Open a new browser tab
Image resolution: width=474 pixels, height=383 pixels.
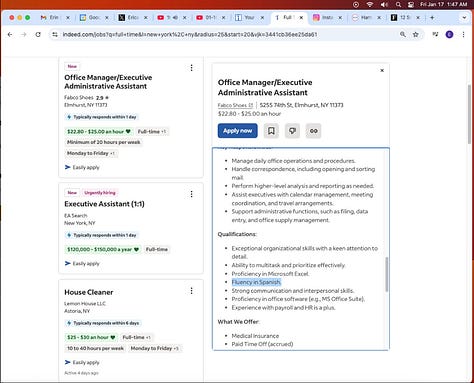click(432, 17)
